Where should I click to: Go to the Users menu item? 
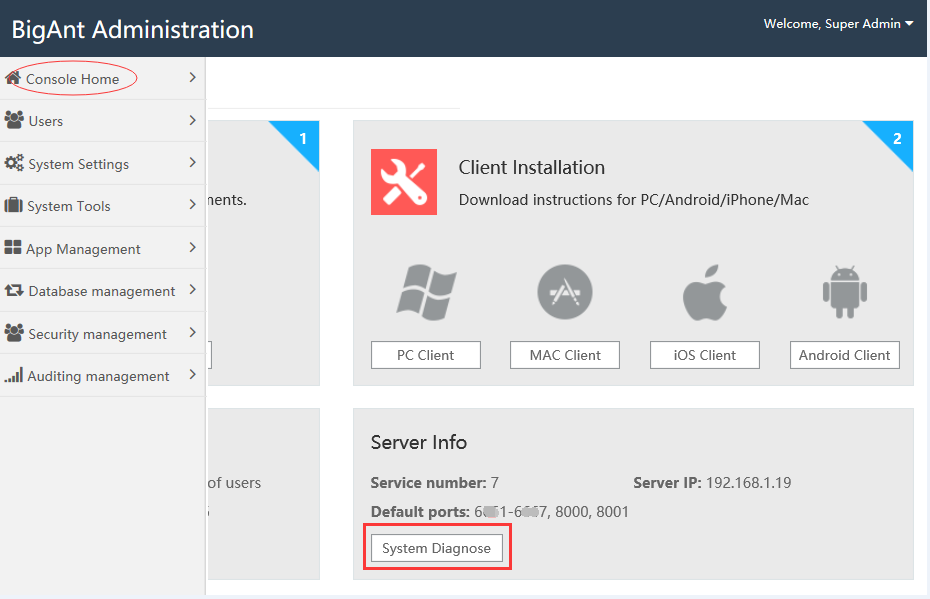[x=103, y=121]
